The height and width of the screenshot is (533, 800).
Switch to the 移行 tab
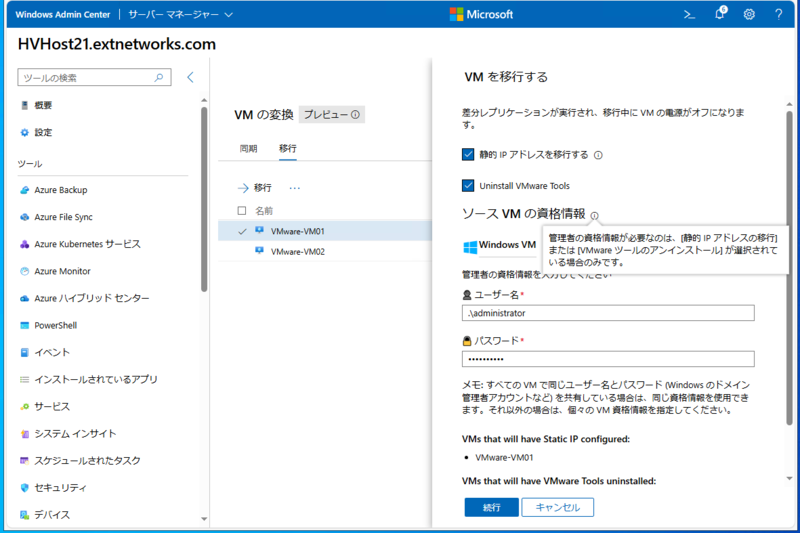[288, 148]
